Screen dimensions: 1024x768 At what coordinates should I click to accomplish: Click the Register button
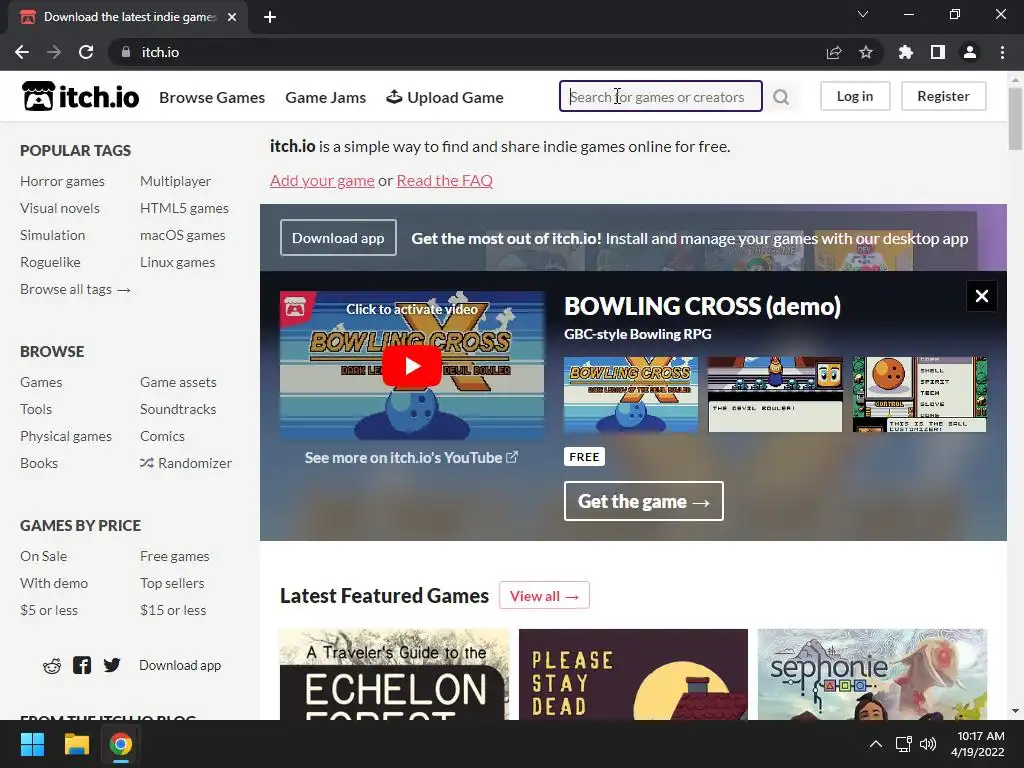tap(944, 96)
